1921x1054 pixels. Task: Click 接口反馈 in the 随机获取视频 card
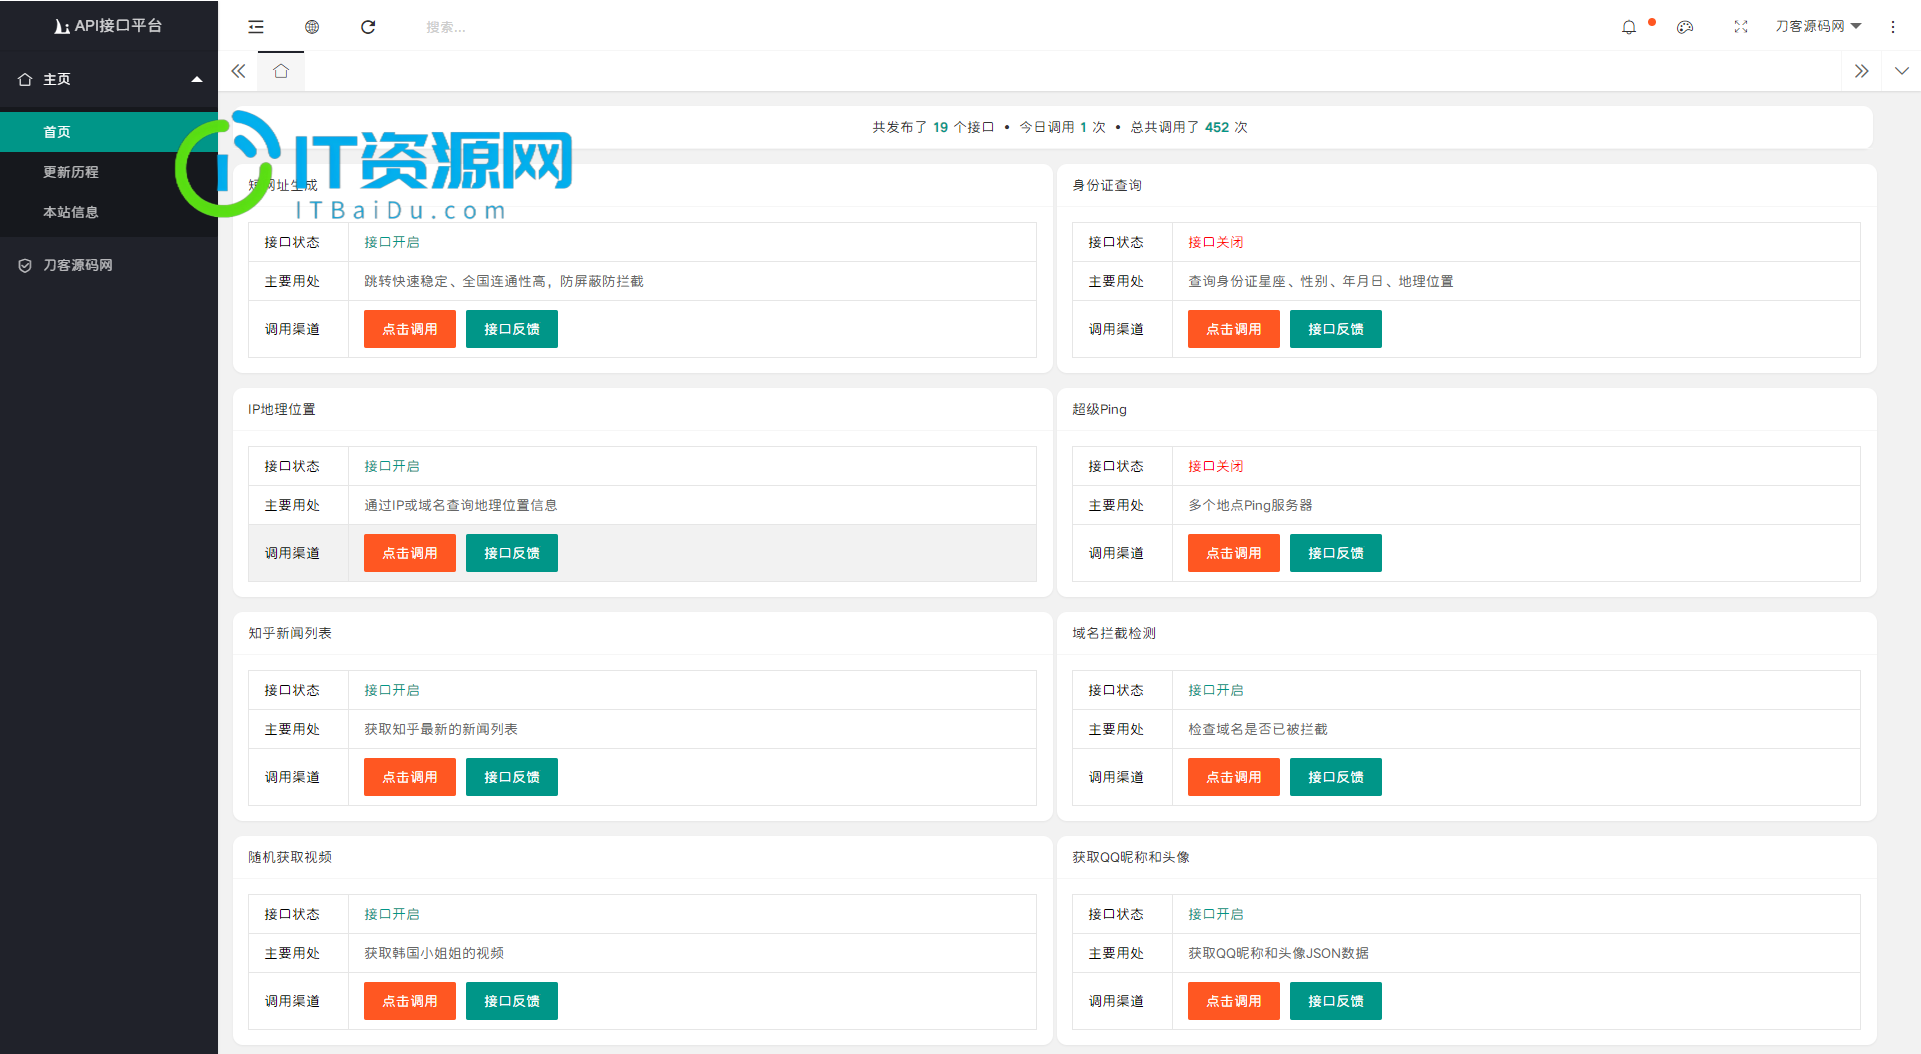(512, 1001)
